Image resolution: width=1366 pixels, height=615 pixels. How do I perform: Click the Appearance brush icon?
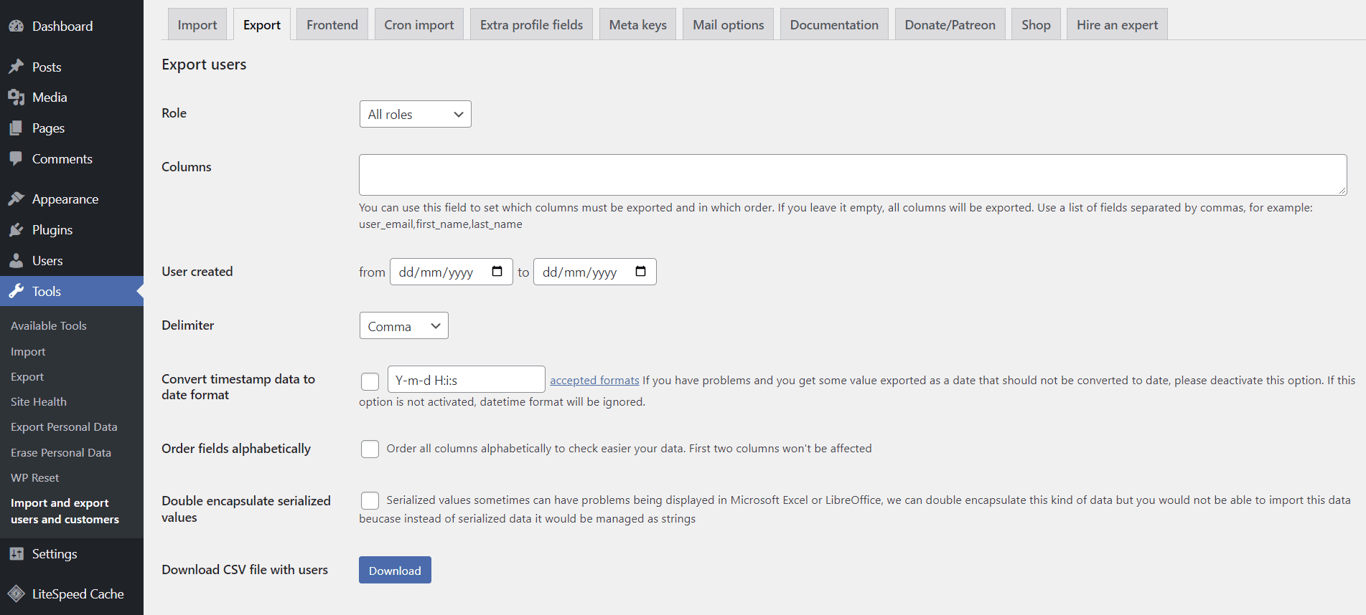click(17, 198)
